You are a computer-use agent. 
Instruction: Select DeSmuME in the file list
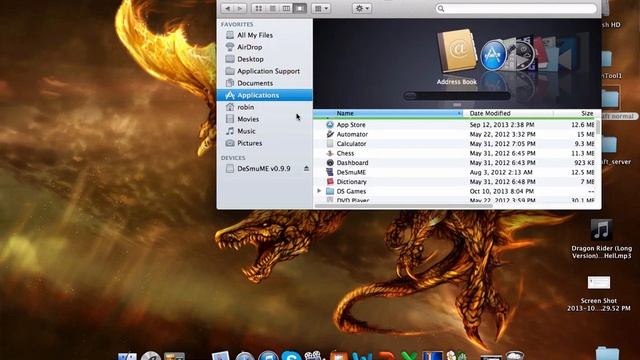[454, 172]
